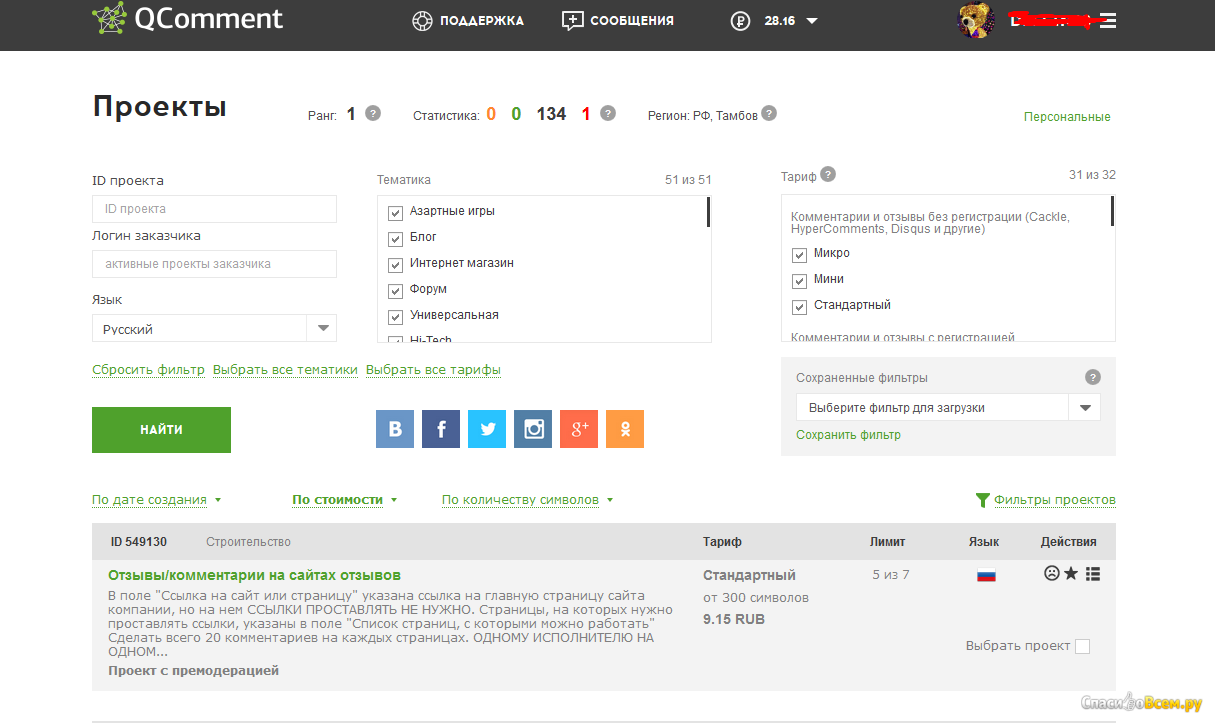Toggle Блог checkbox
This screenshot has height=723, width=1215.
[395, 239]
